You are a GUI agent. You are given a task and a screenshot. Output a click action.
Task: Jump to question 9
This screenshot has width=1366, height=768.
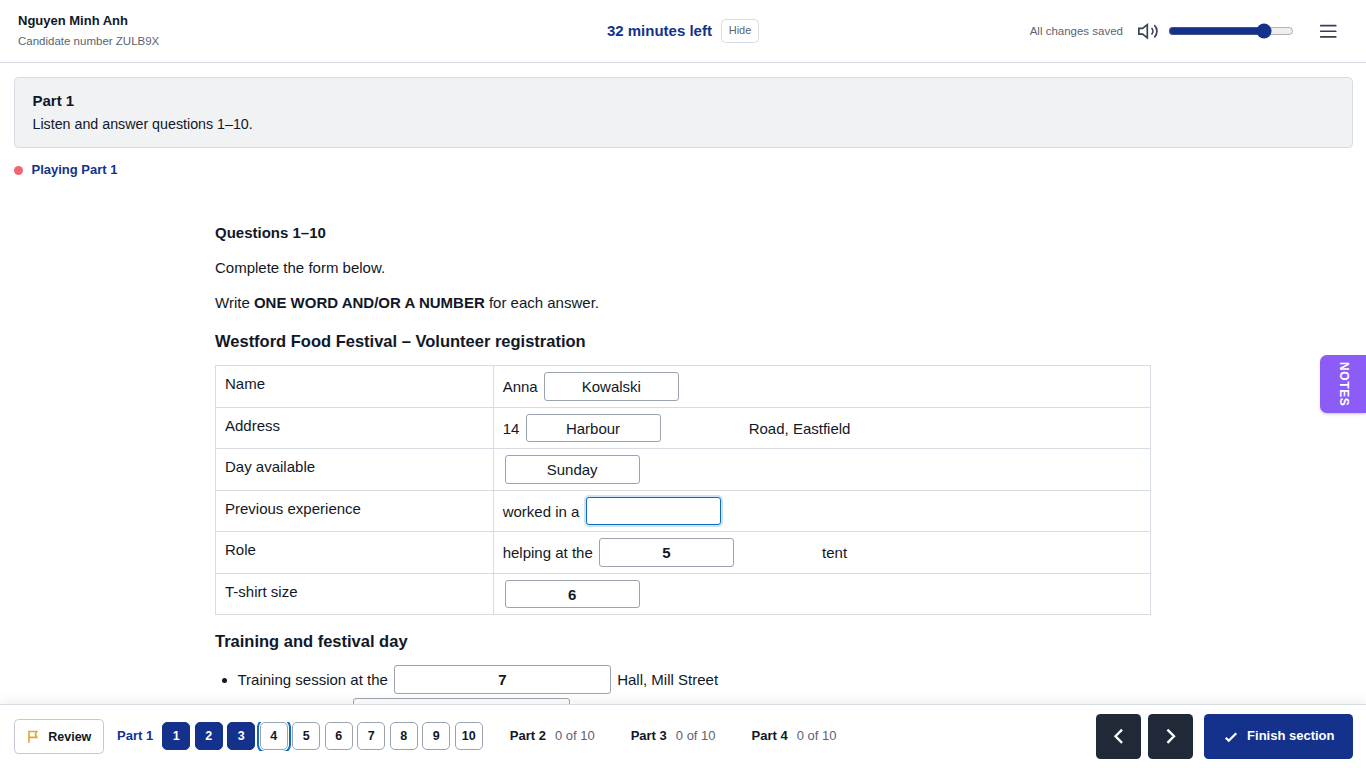click(x=436, y=736)
